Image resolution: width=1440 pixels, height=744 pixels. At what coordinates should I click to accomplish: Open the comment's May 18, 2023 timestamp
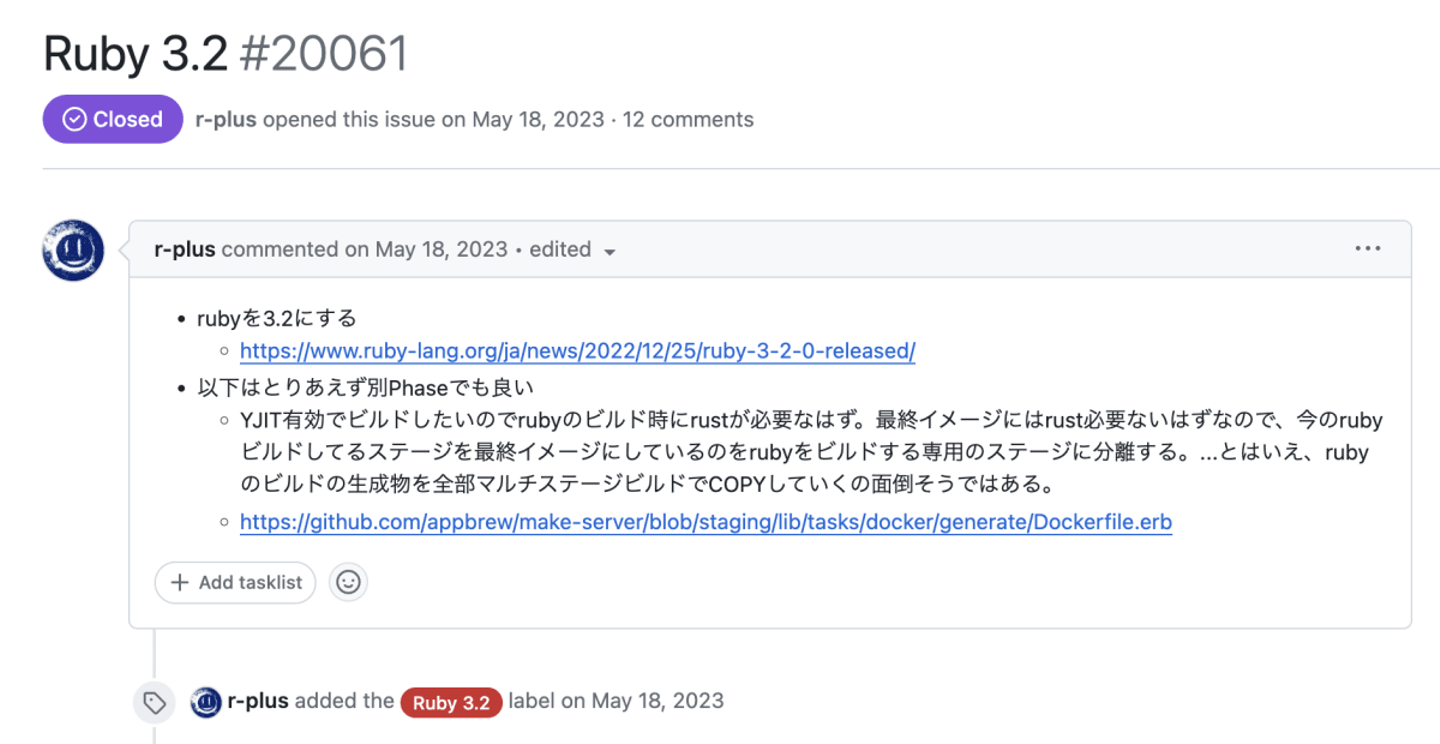[441, 249]
